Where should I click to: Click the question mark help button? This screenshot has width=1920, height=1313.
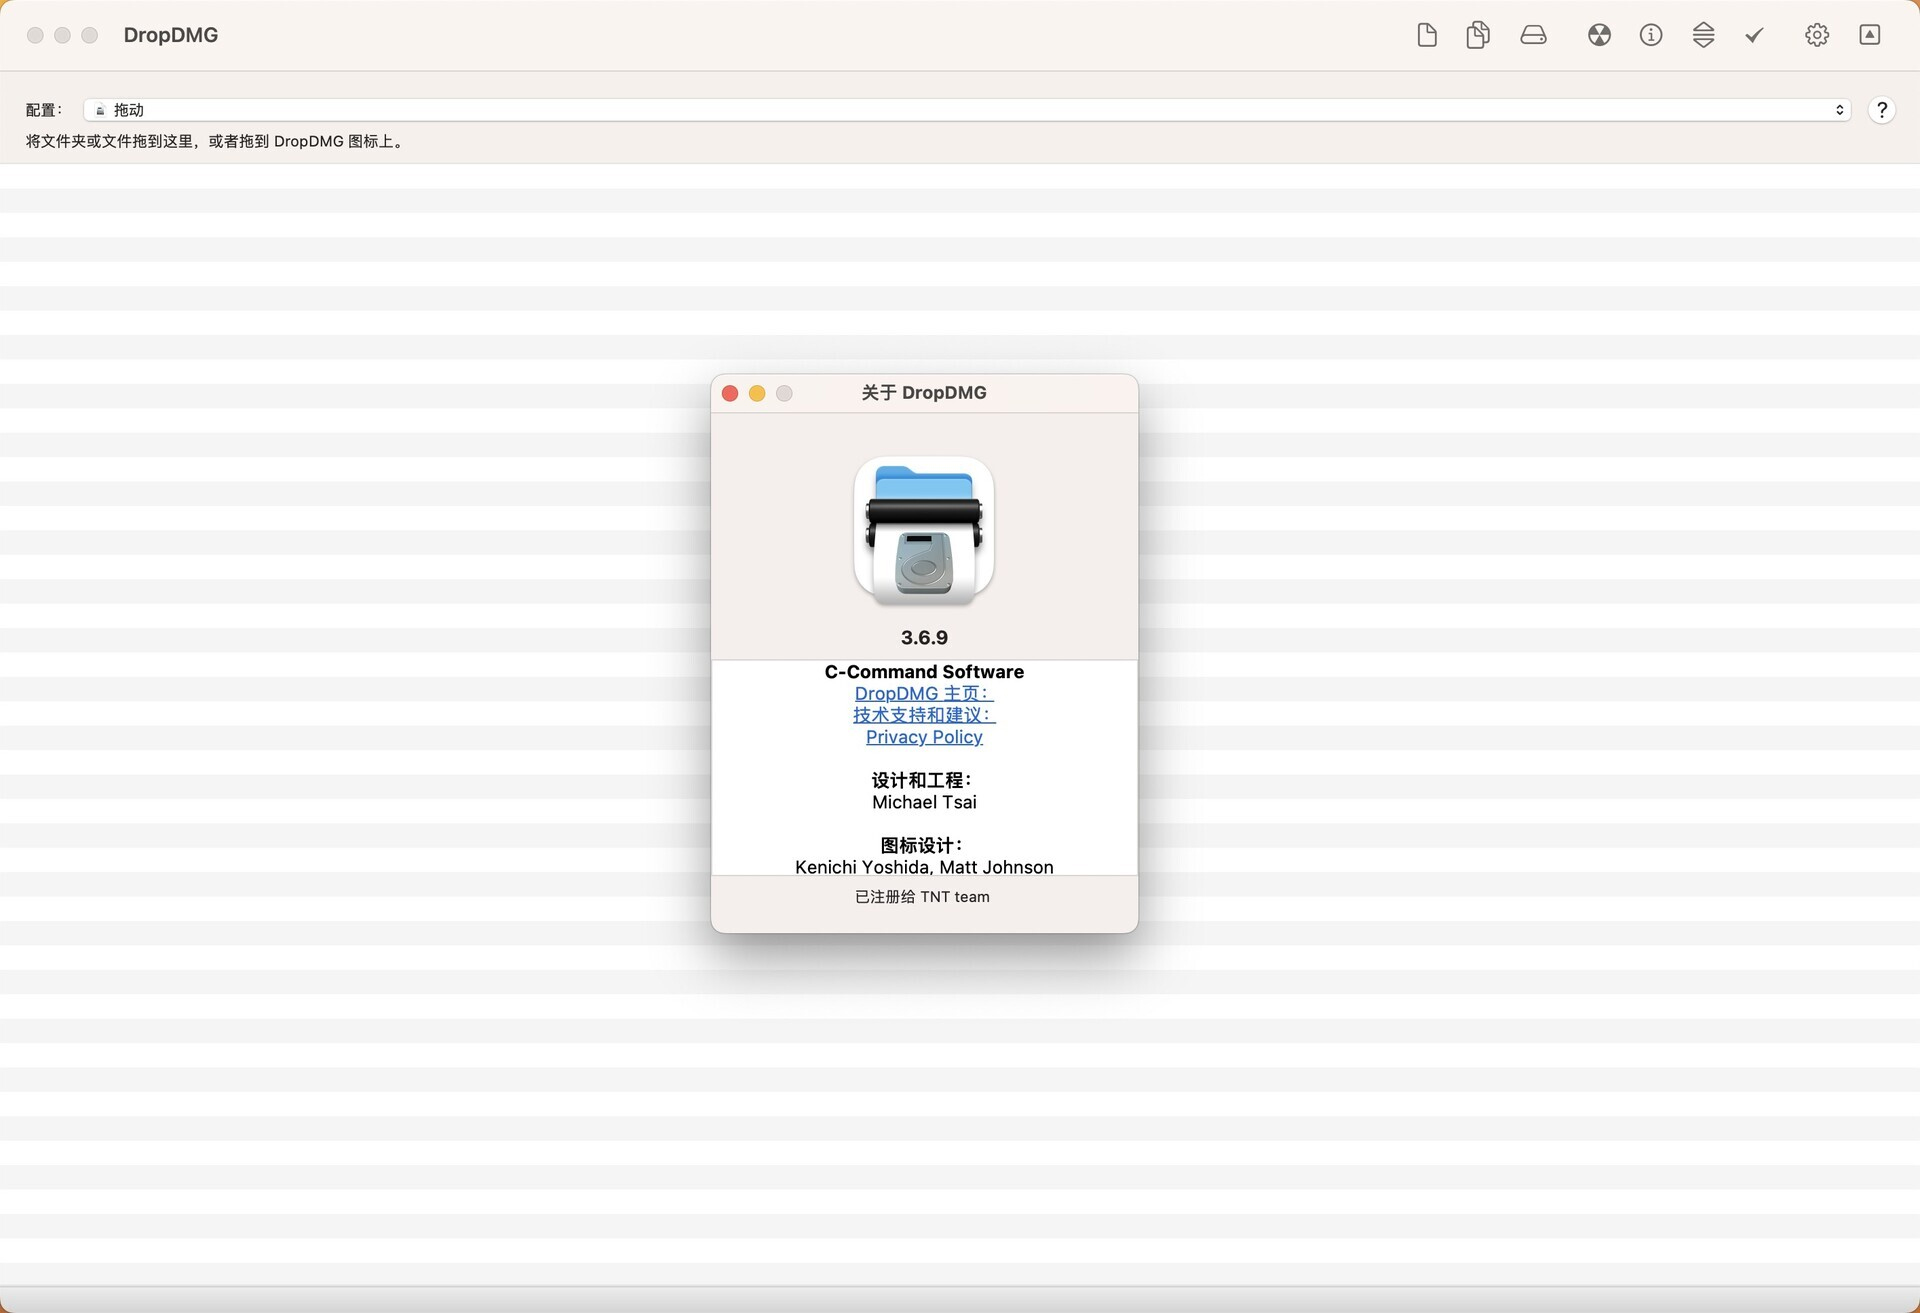(1881, 110)
